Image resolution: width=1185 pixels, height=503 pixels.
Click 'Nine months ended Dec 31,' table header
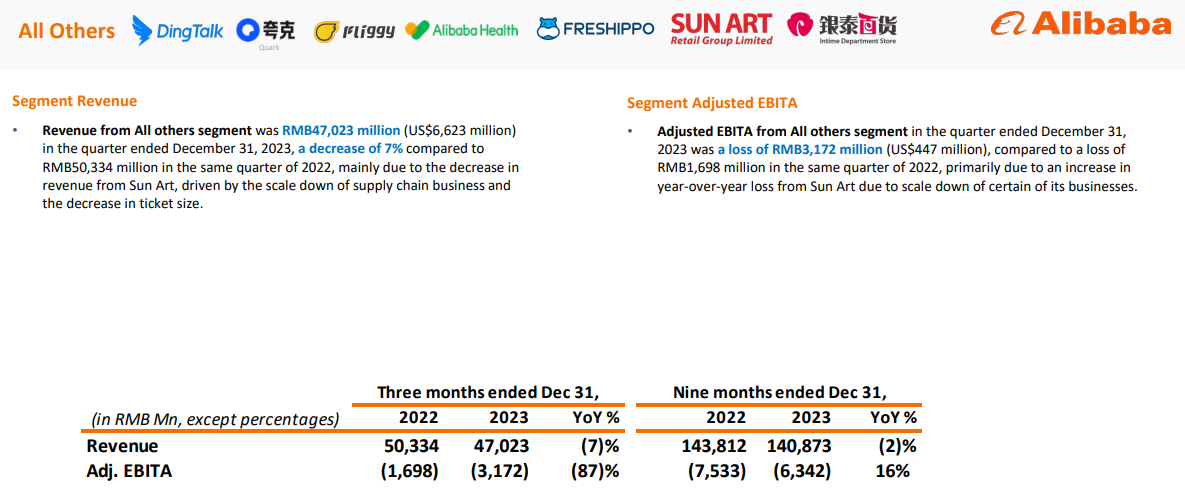coord(779,392)
